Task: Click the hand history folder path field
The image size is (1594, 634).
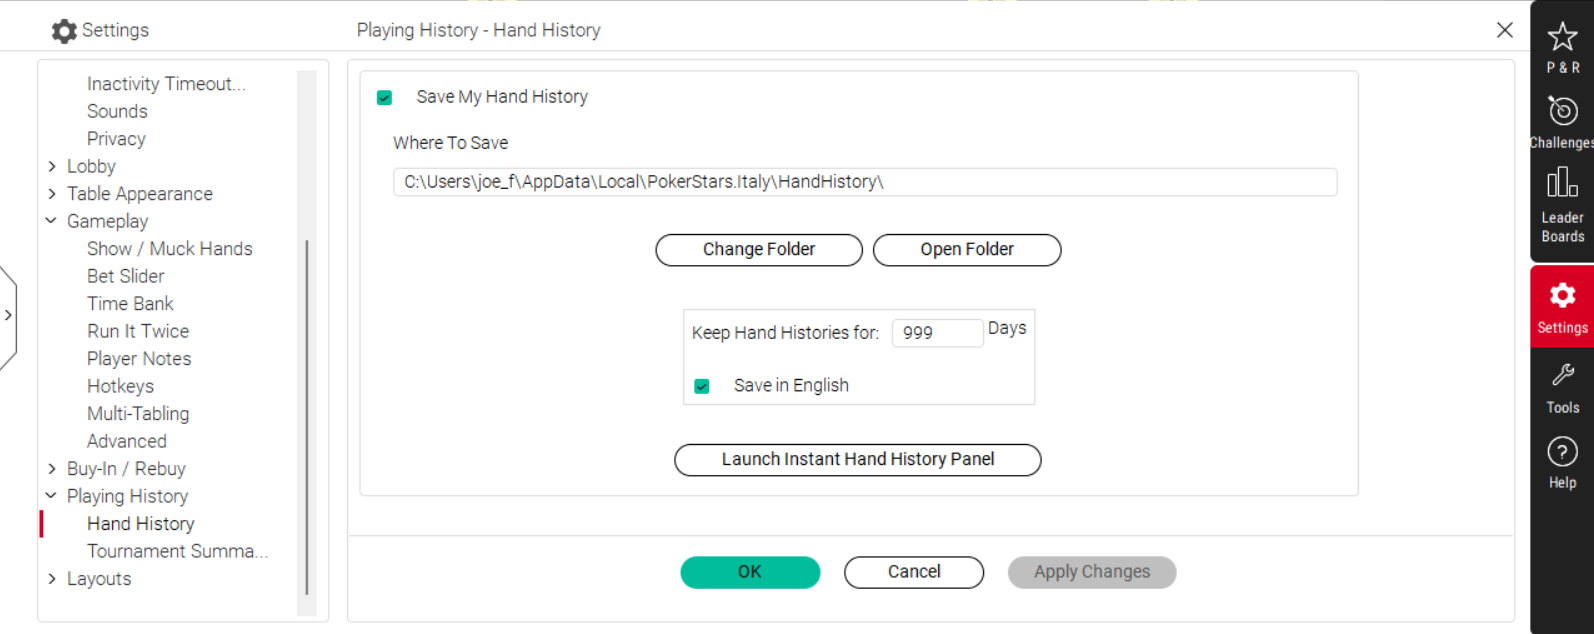Action: (865, 182)
